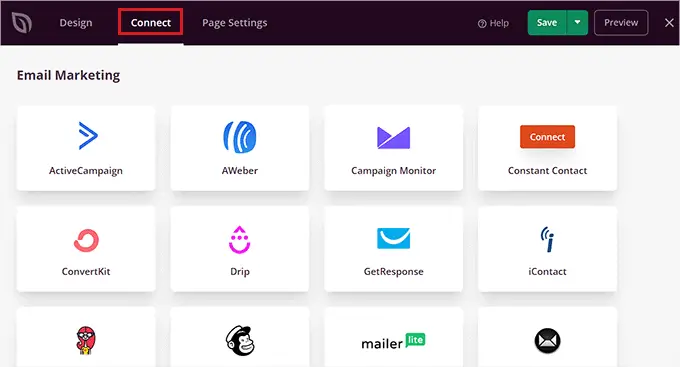Switch to the Design tab
The width and height of the screenshot is (680, 367).
point(76,23)
